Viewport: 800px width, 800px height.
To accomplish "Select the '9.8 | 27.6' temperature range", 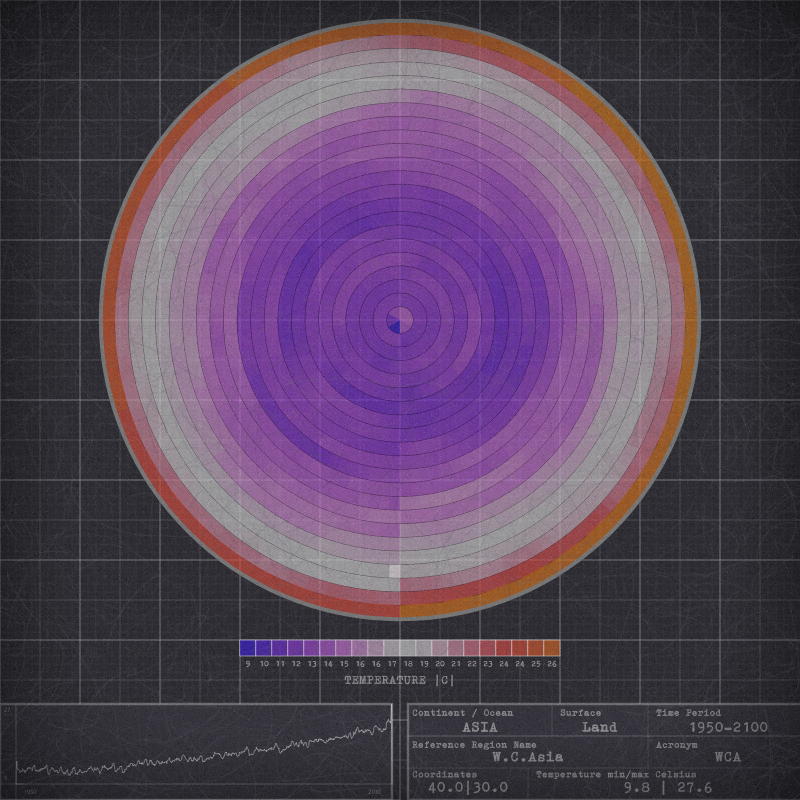I will (668, 787).
